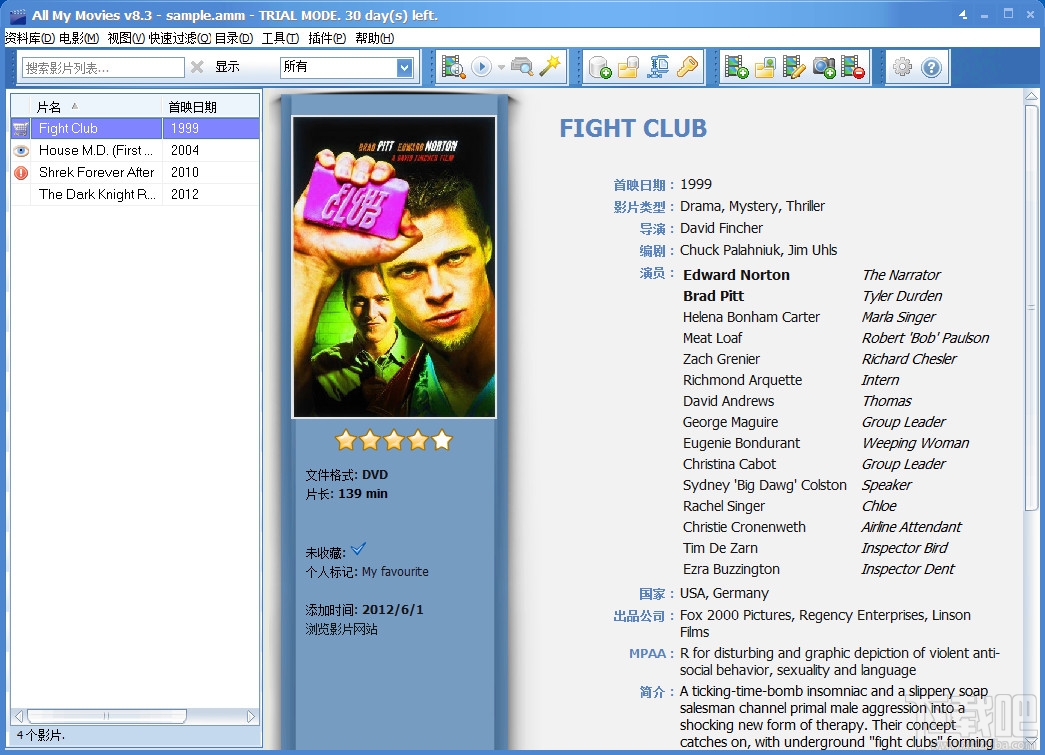The width and height of the screenshot is (1045, 755).
Task: Open the 目录(D) menu
Action: (x=234, y=38)
